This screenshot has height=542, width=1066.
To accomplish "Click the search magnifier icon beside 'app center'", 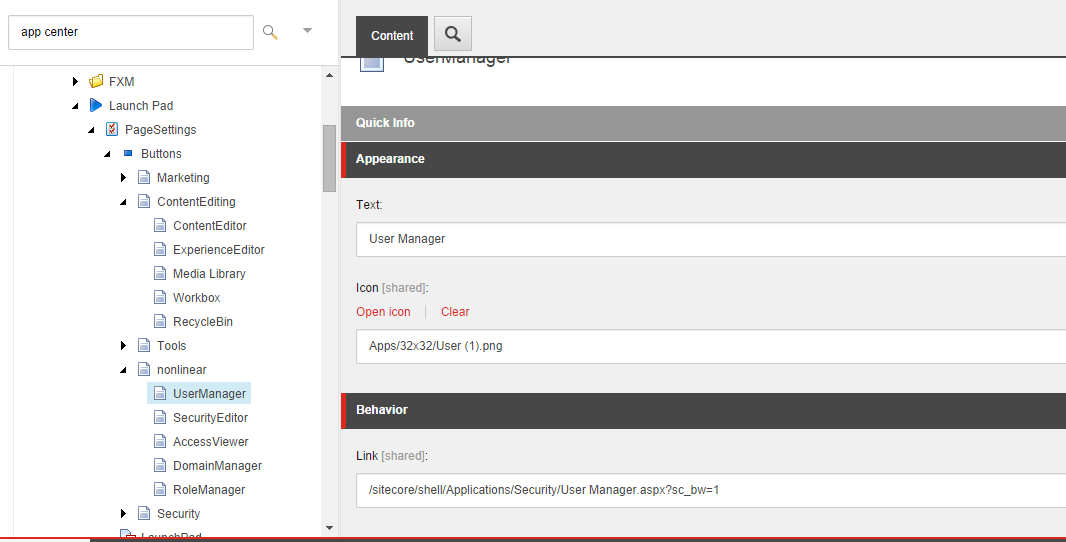I will [271, 32].
